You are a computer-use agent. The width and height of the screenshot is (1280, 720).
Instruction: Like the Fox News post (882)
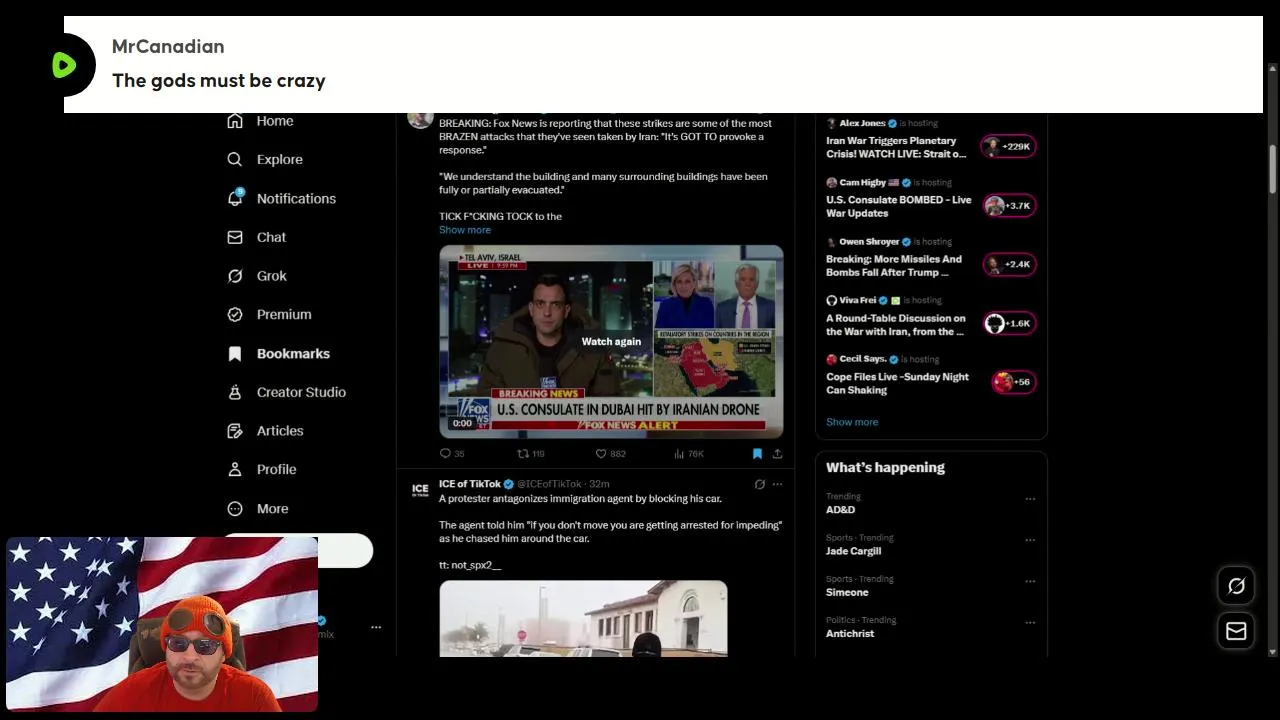click(x=610, y=453)
